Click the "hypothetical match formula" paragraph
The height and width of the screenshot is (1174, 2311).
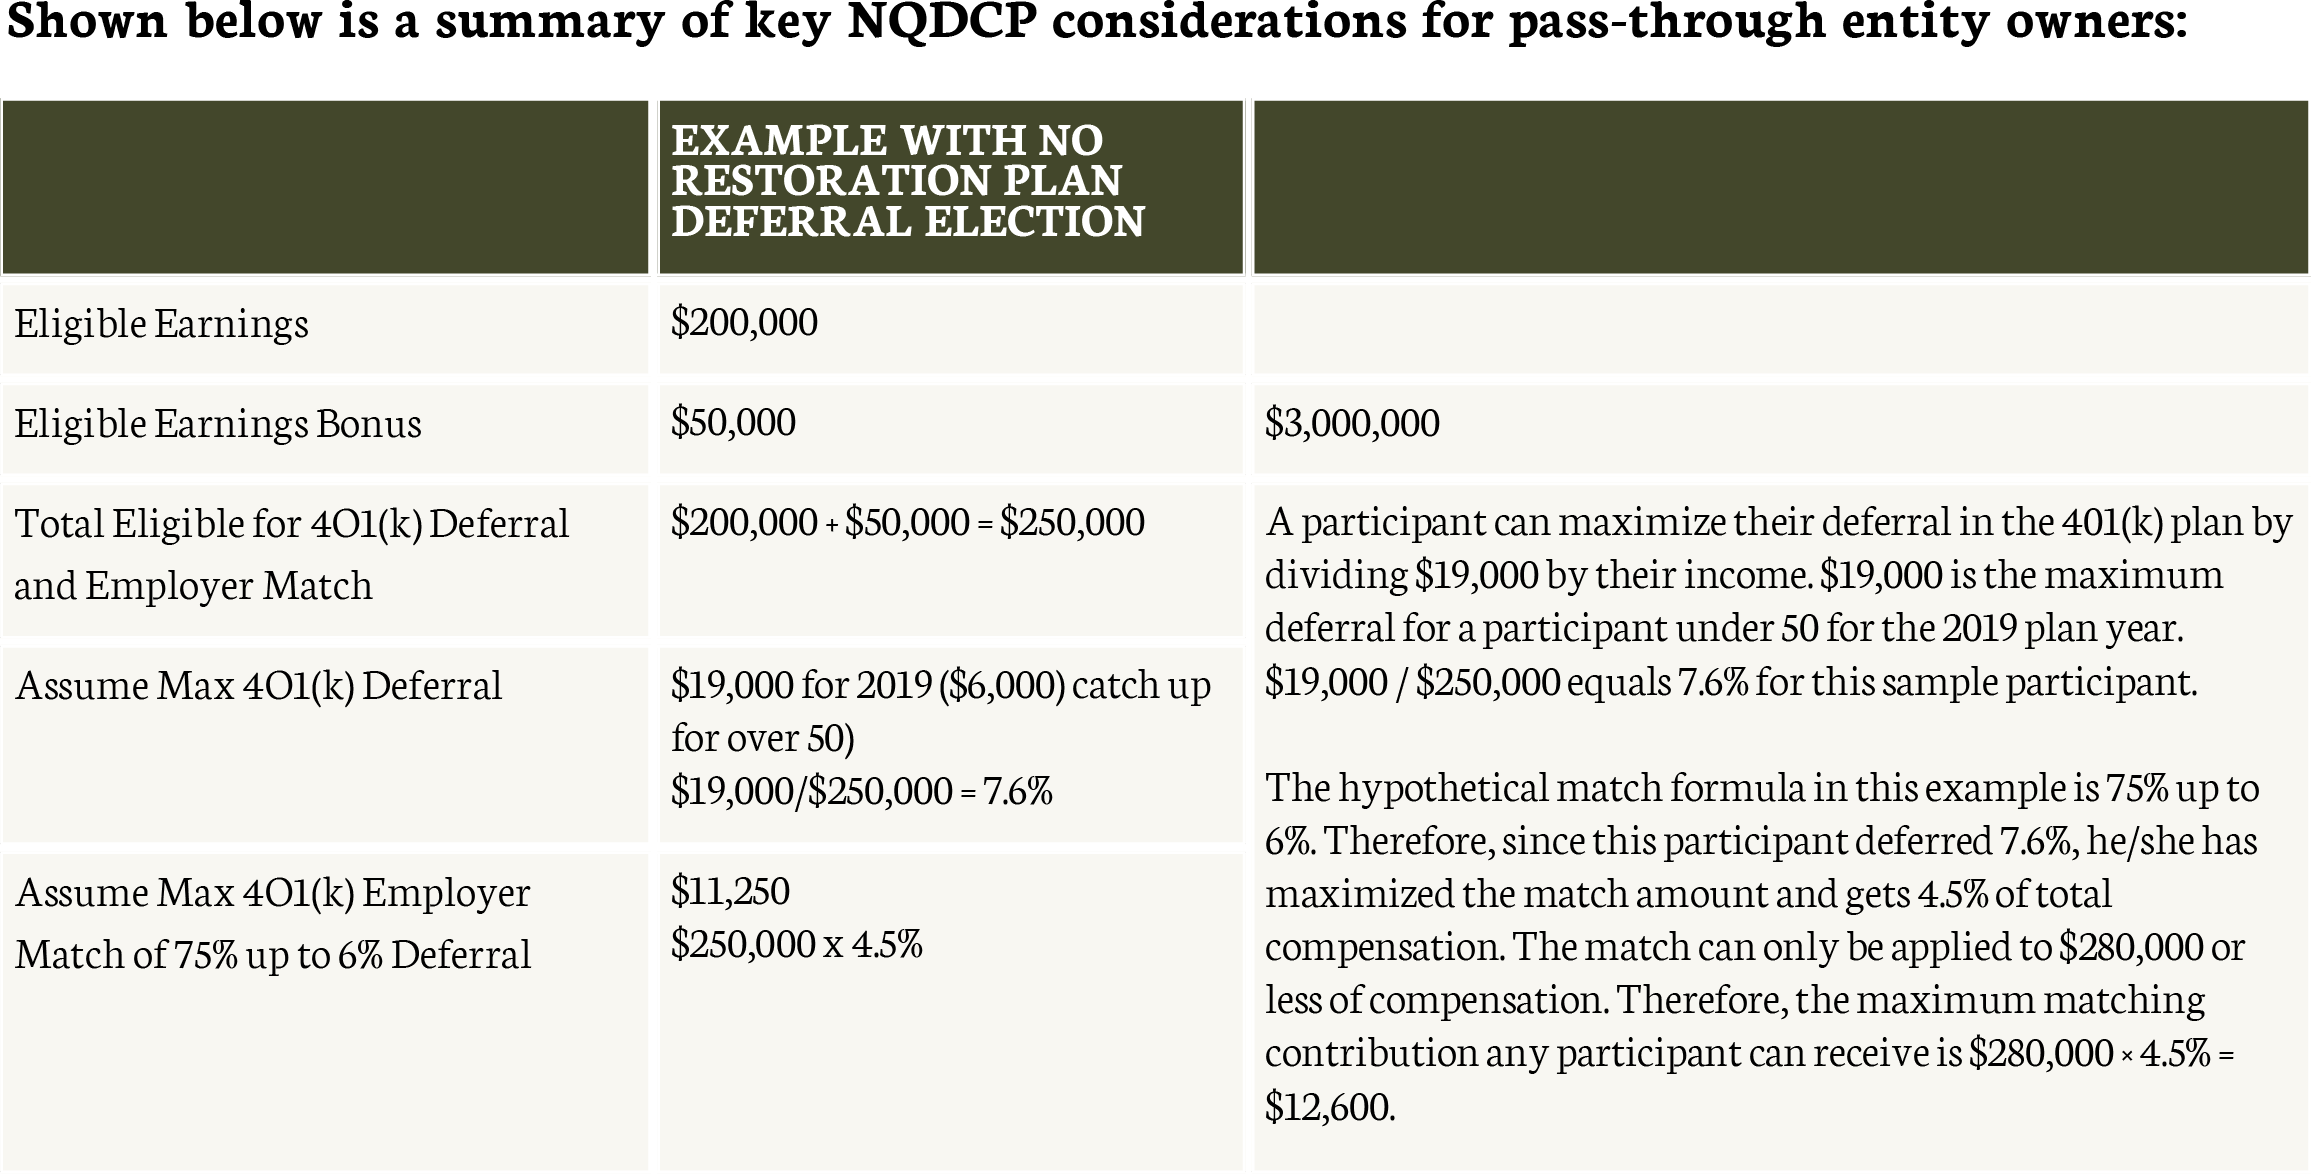(1760, 945)
